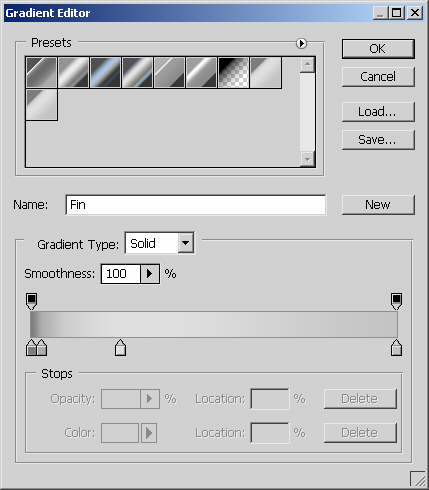Pick the preset in the second row

coord(42,104)
